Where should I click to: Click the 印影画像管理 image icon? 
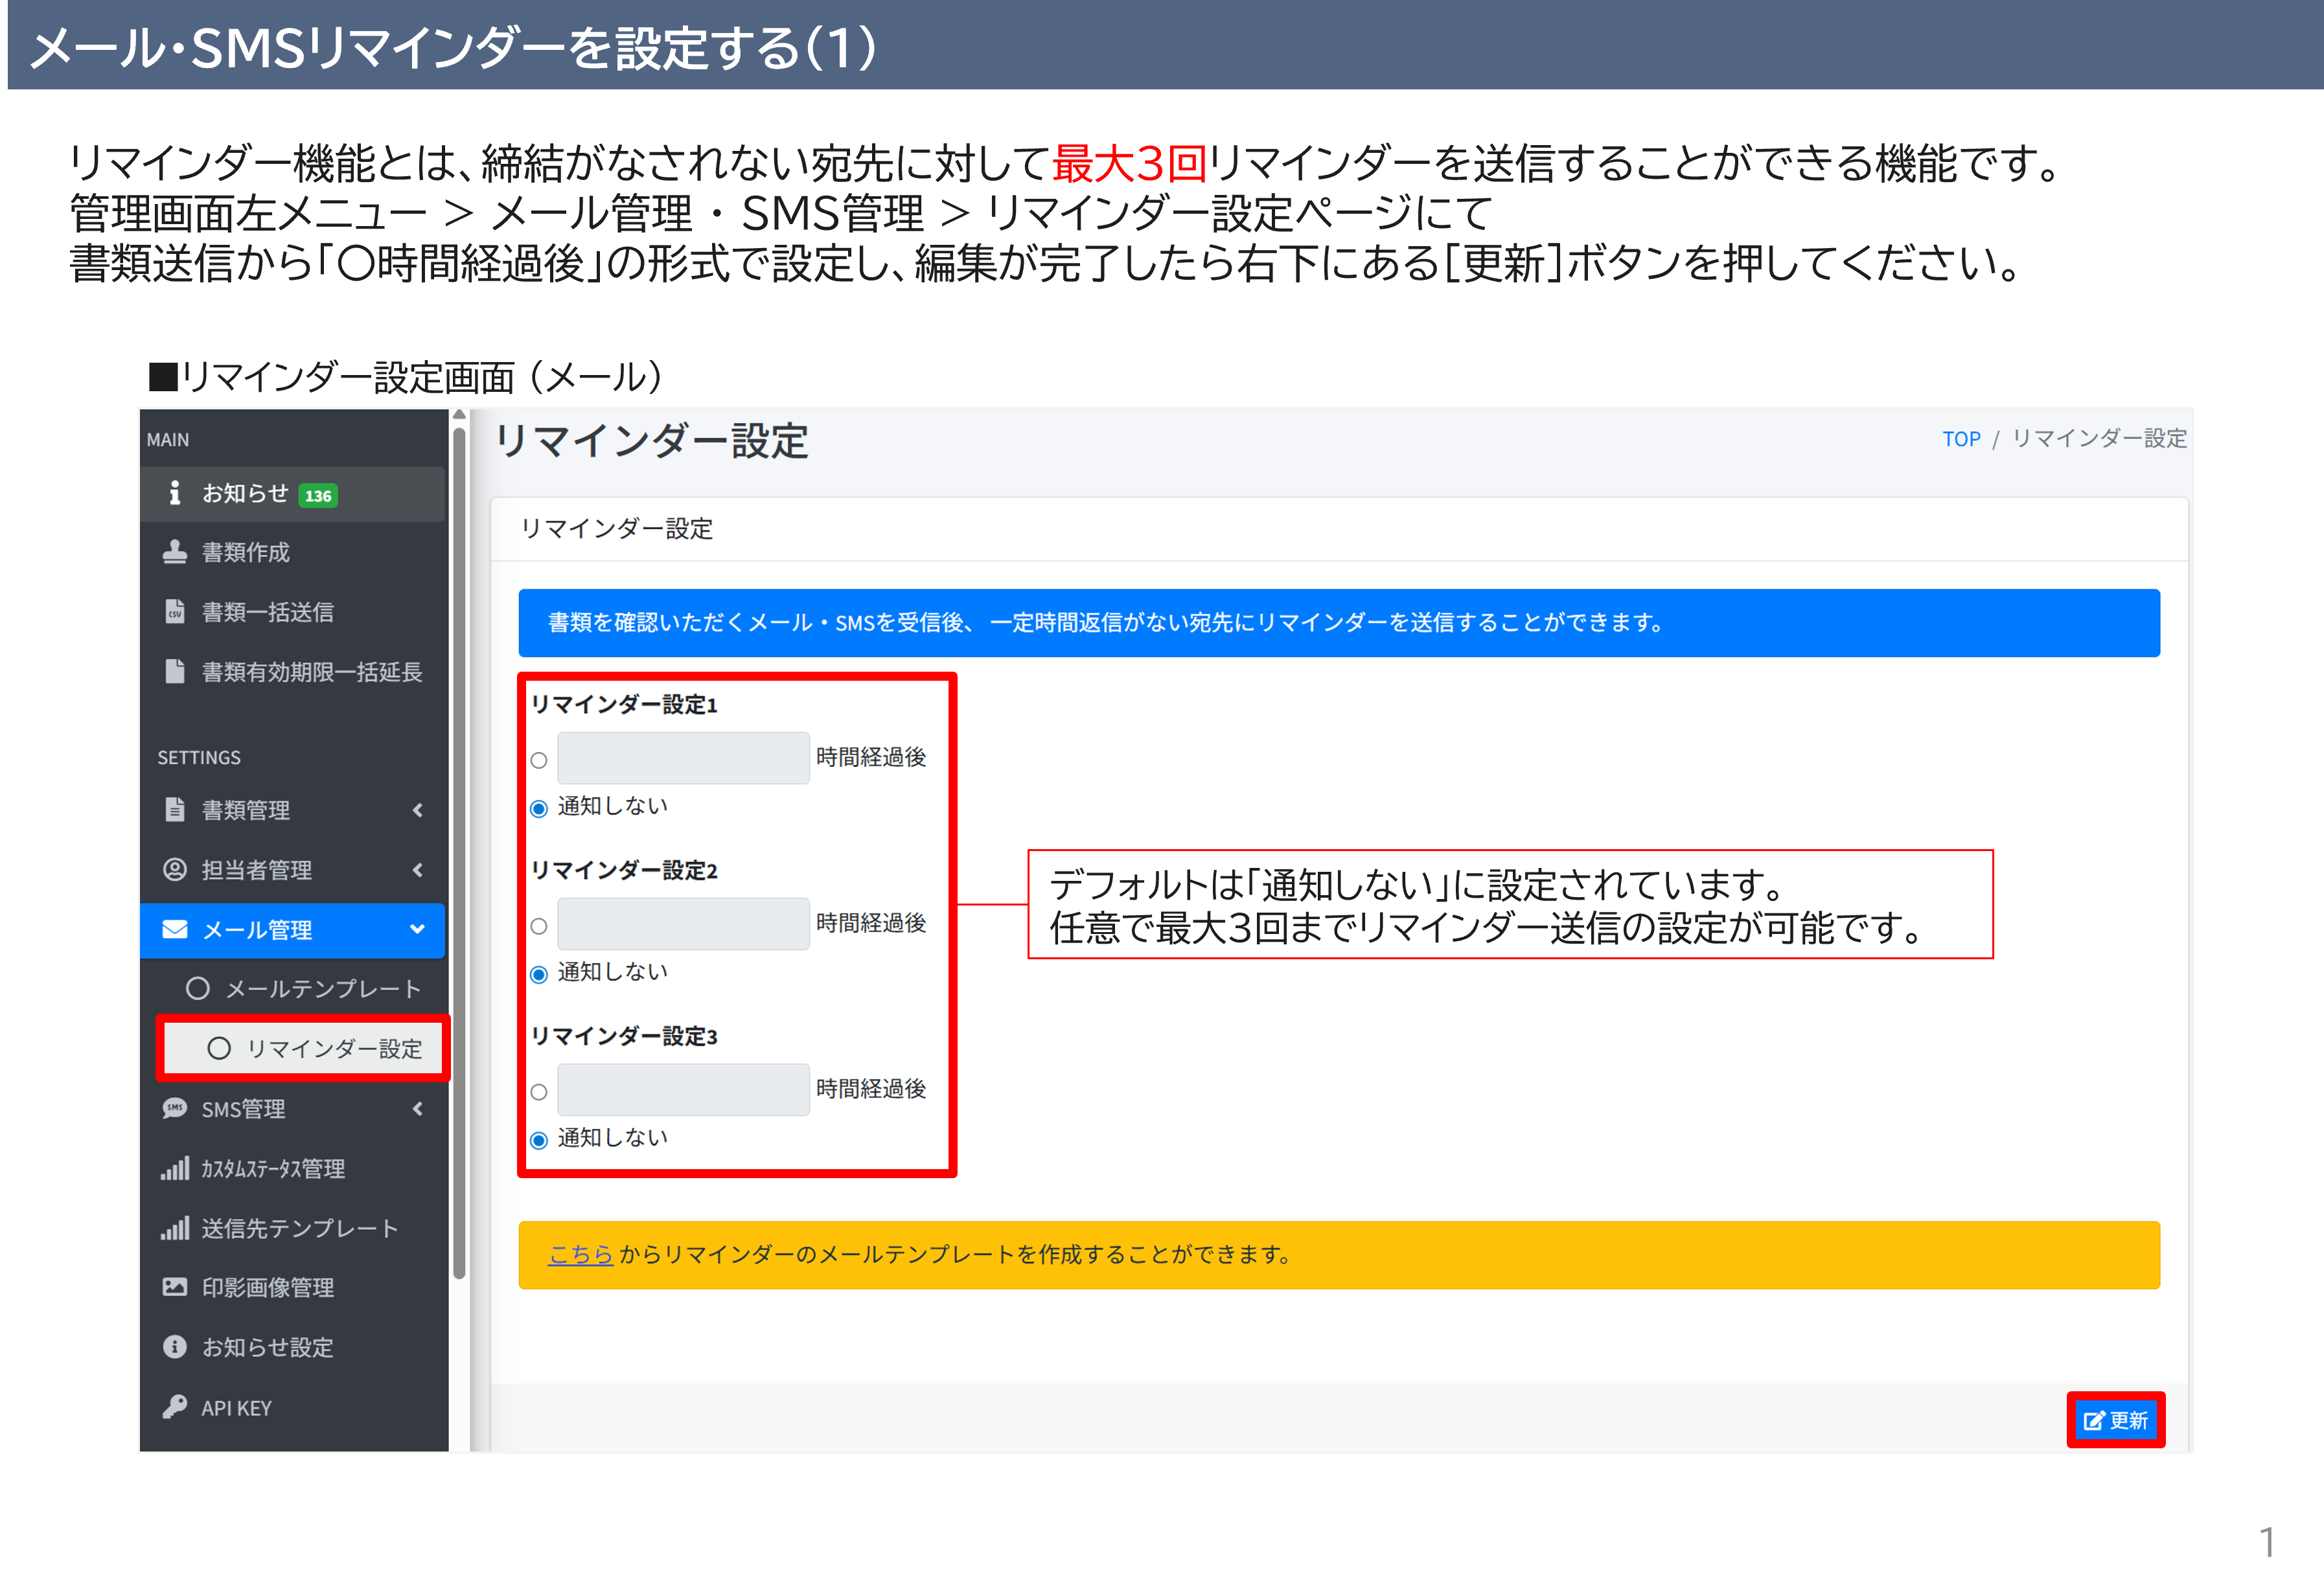click(x=175, y=1287)
